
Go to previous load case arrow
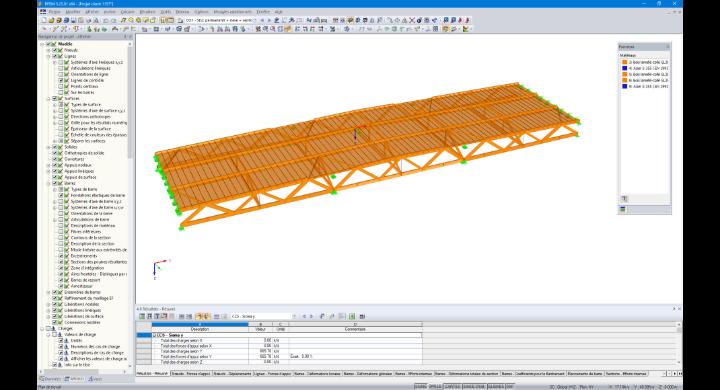click(262, 20)
